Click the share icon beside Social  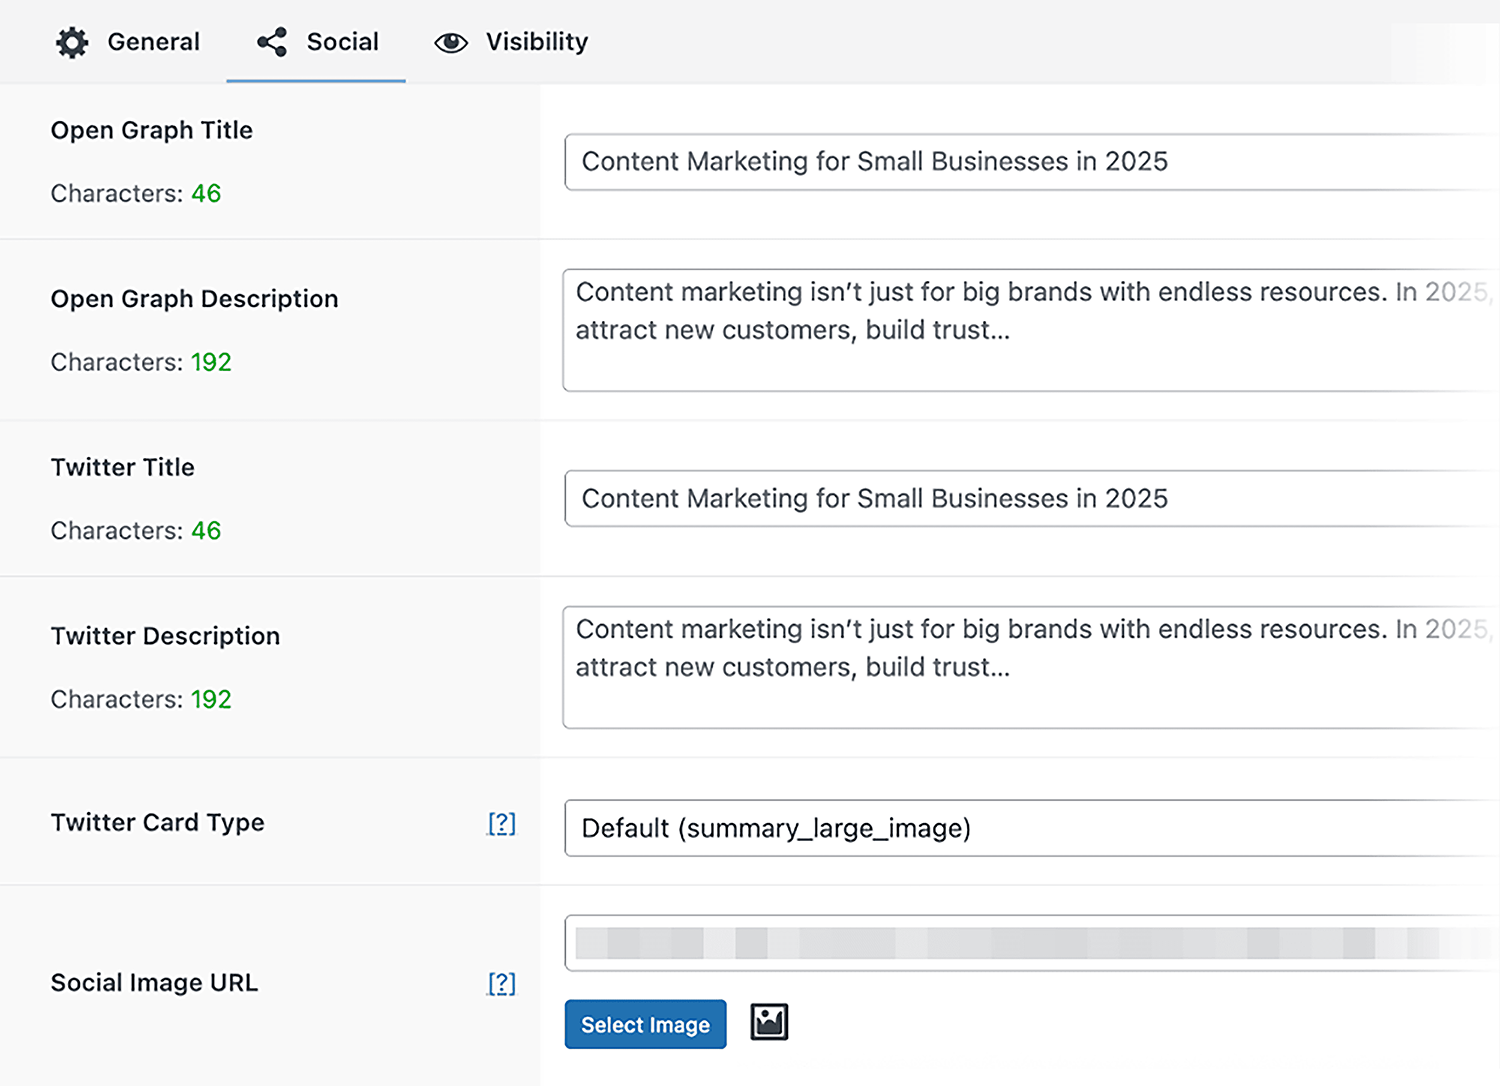272,42
